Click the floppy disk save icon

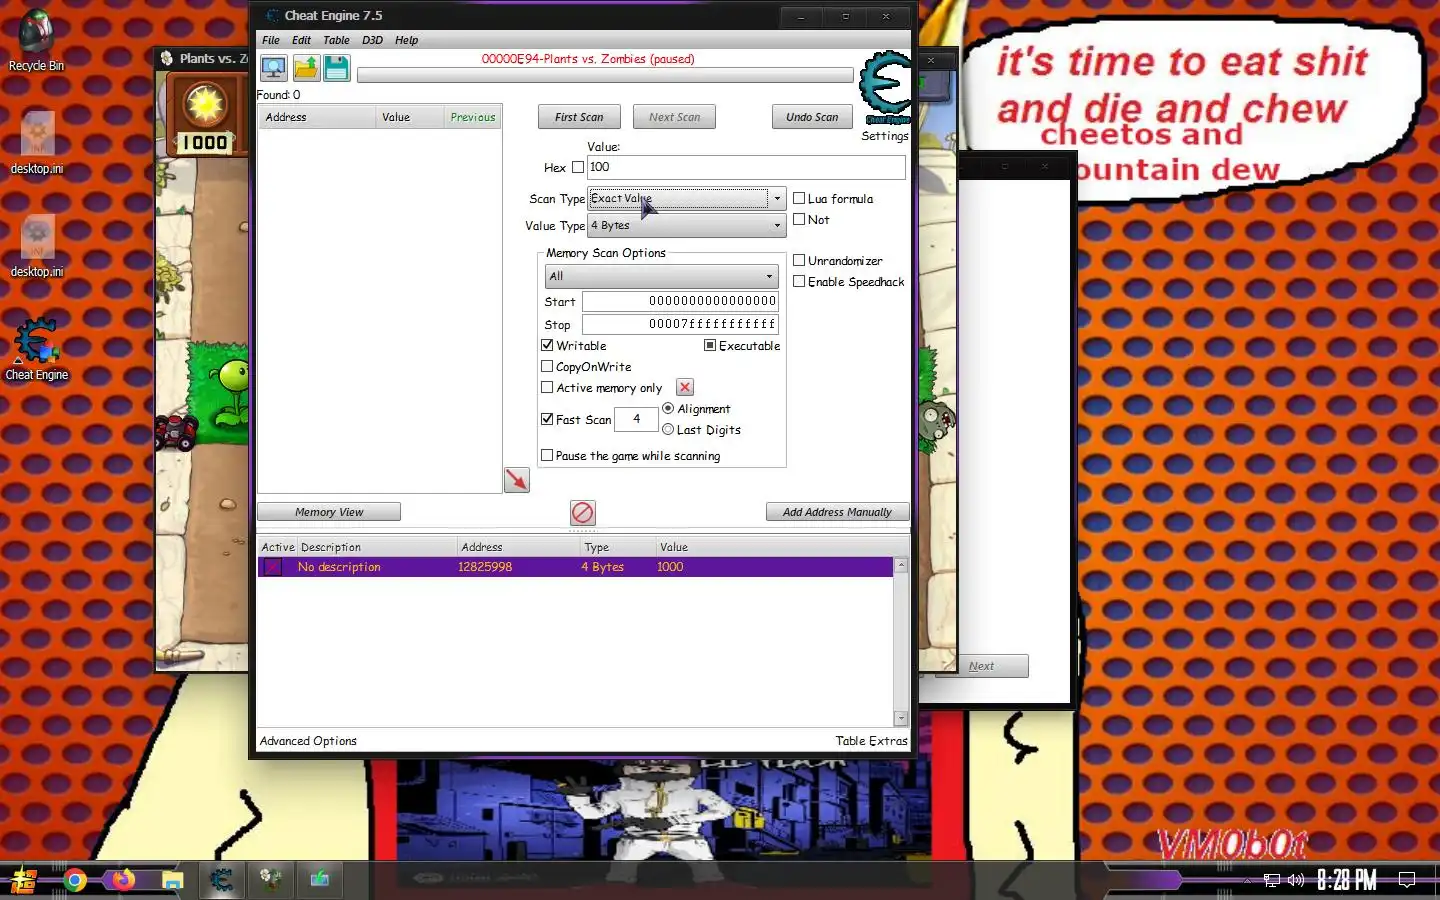coord(337,68)
